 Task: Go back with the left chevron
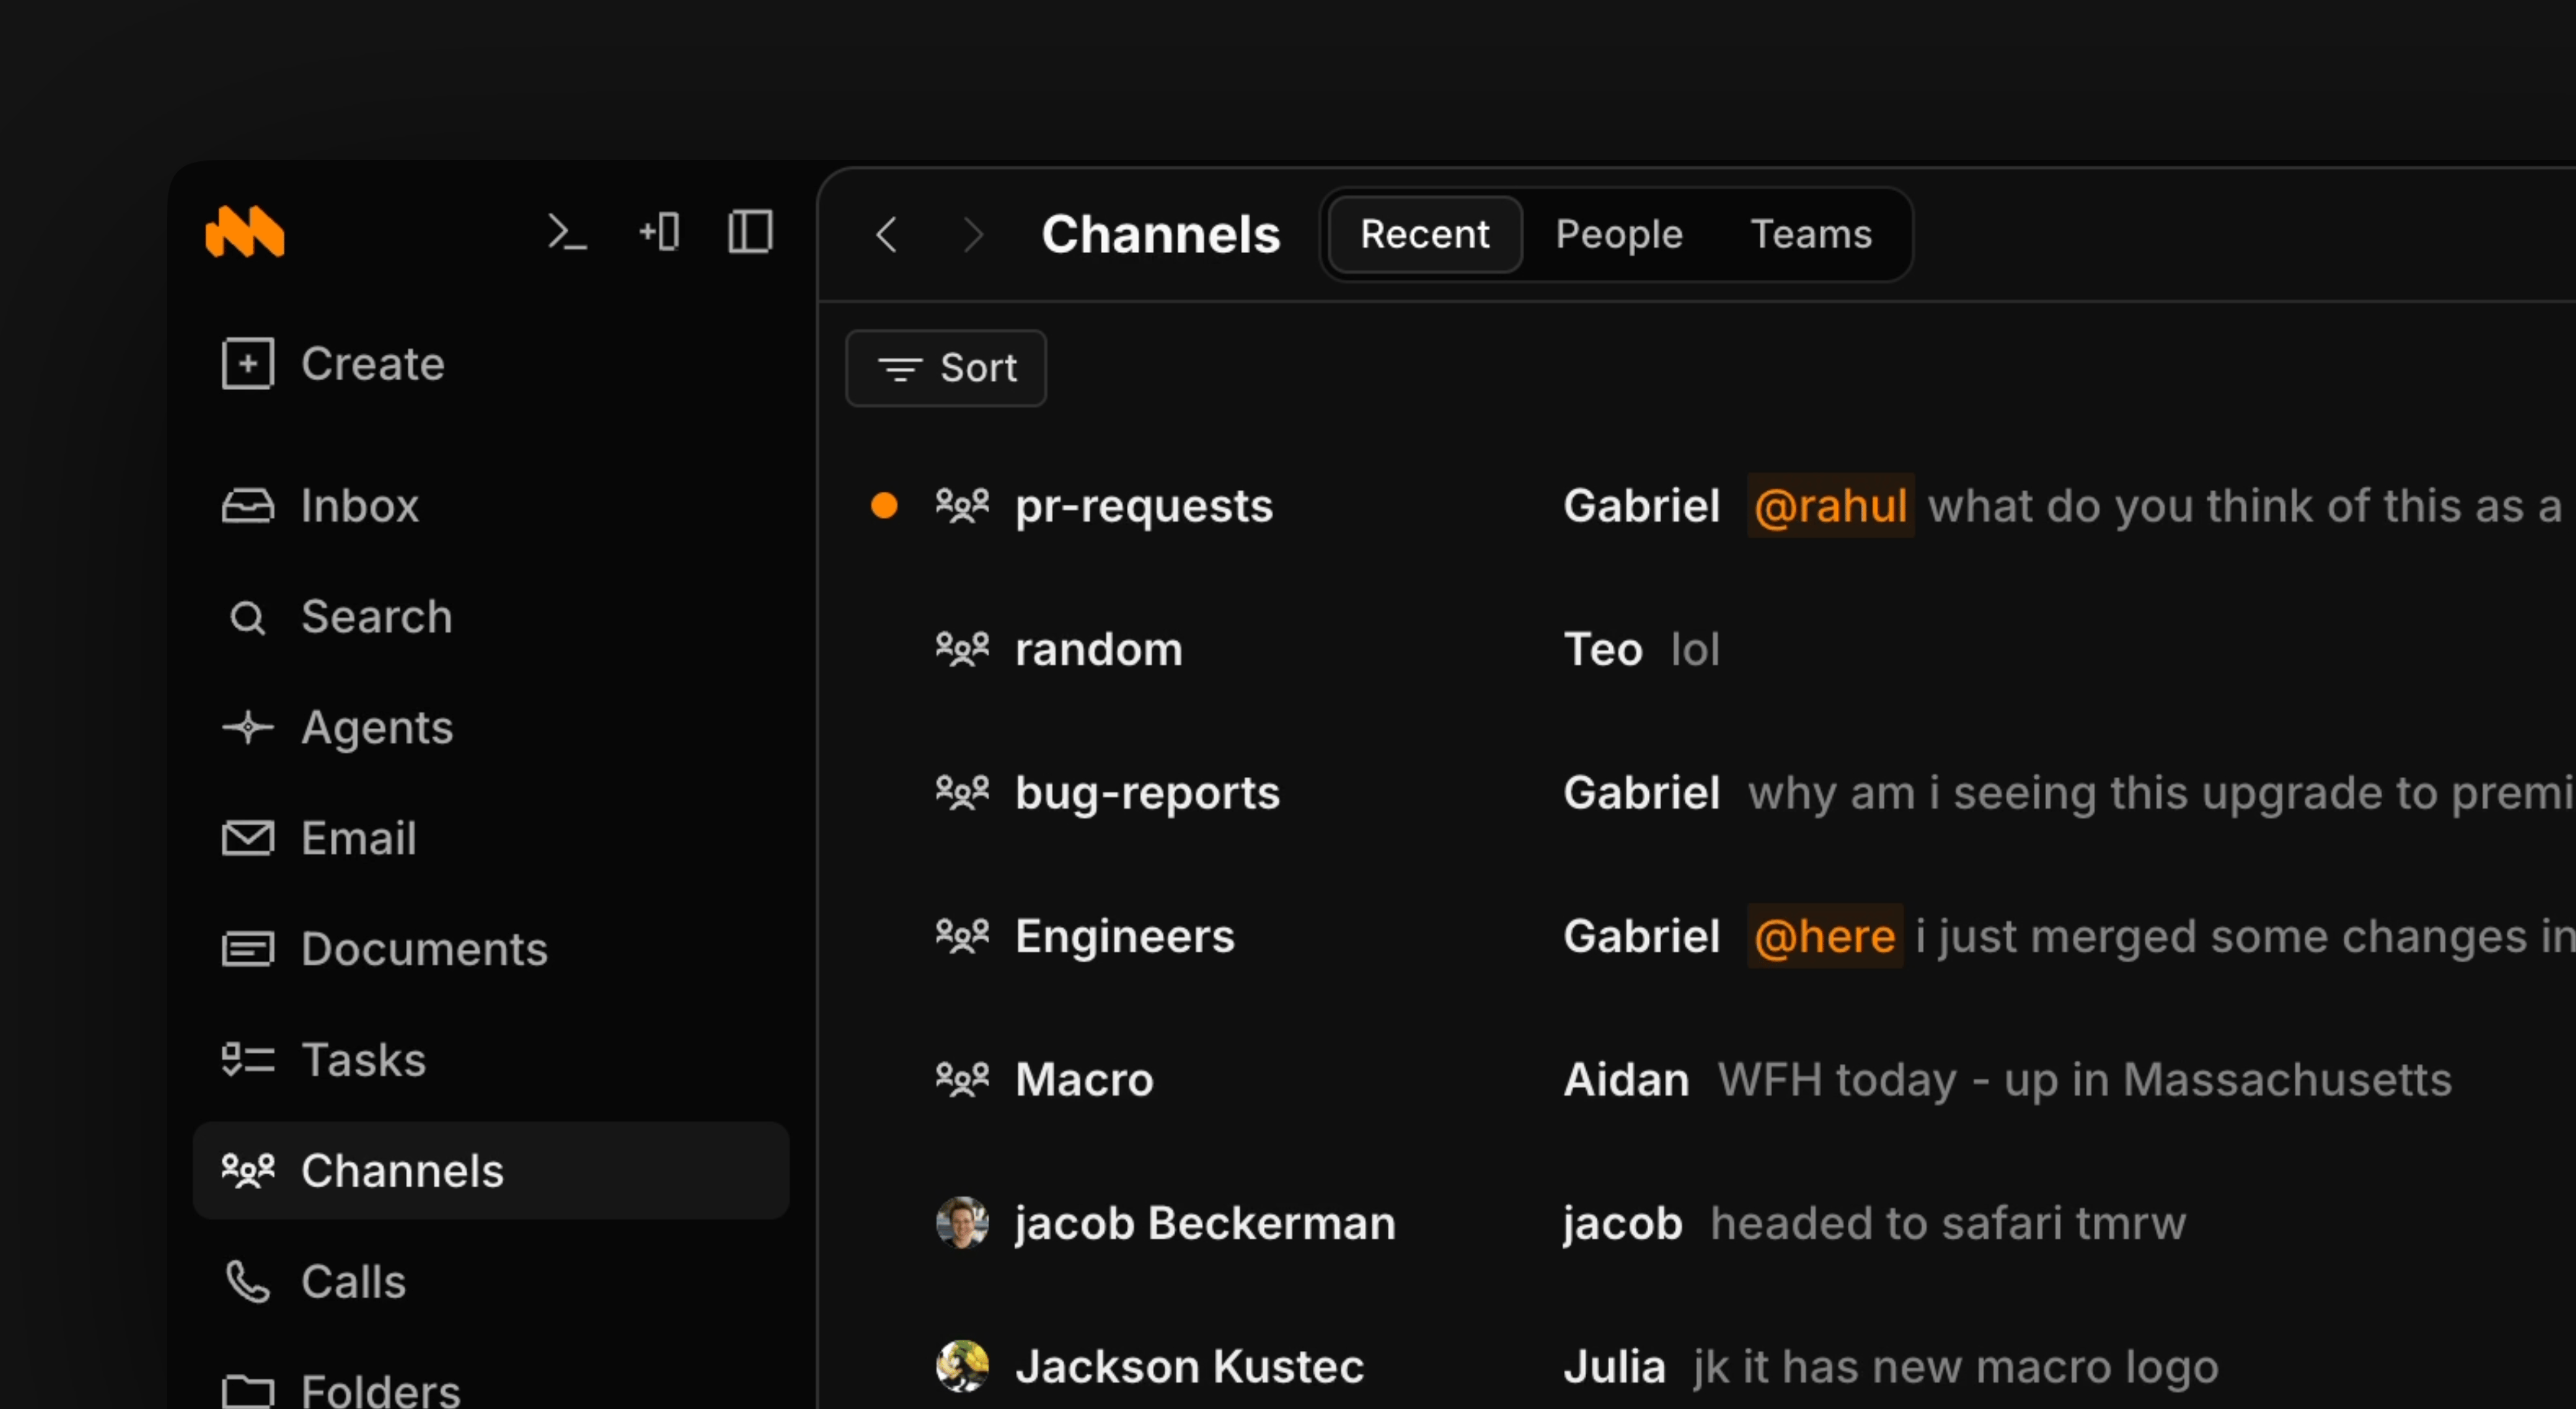click(886, 235)
